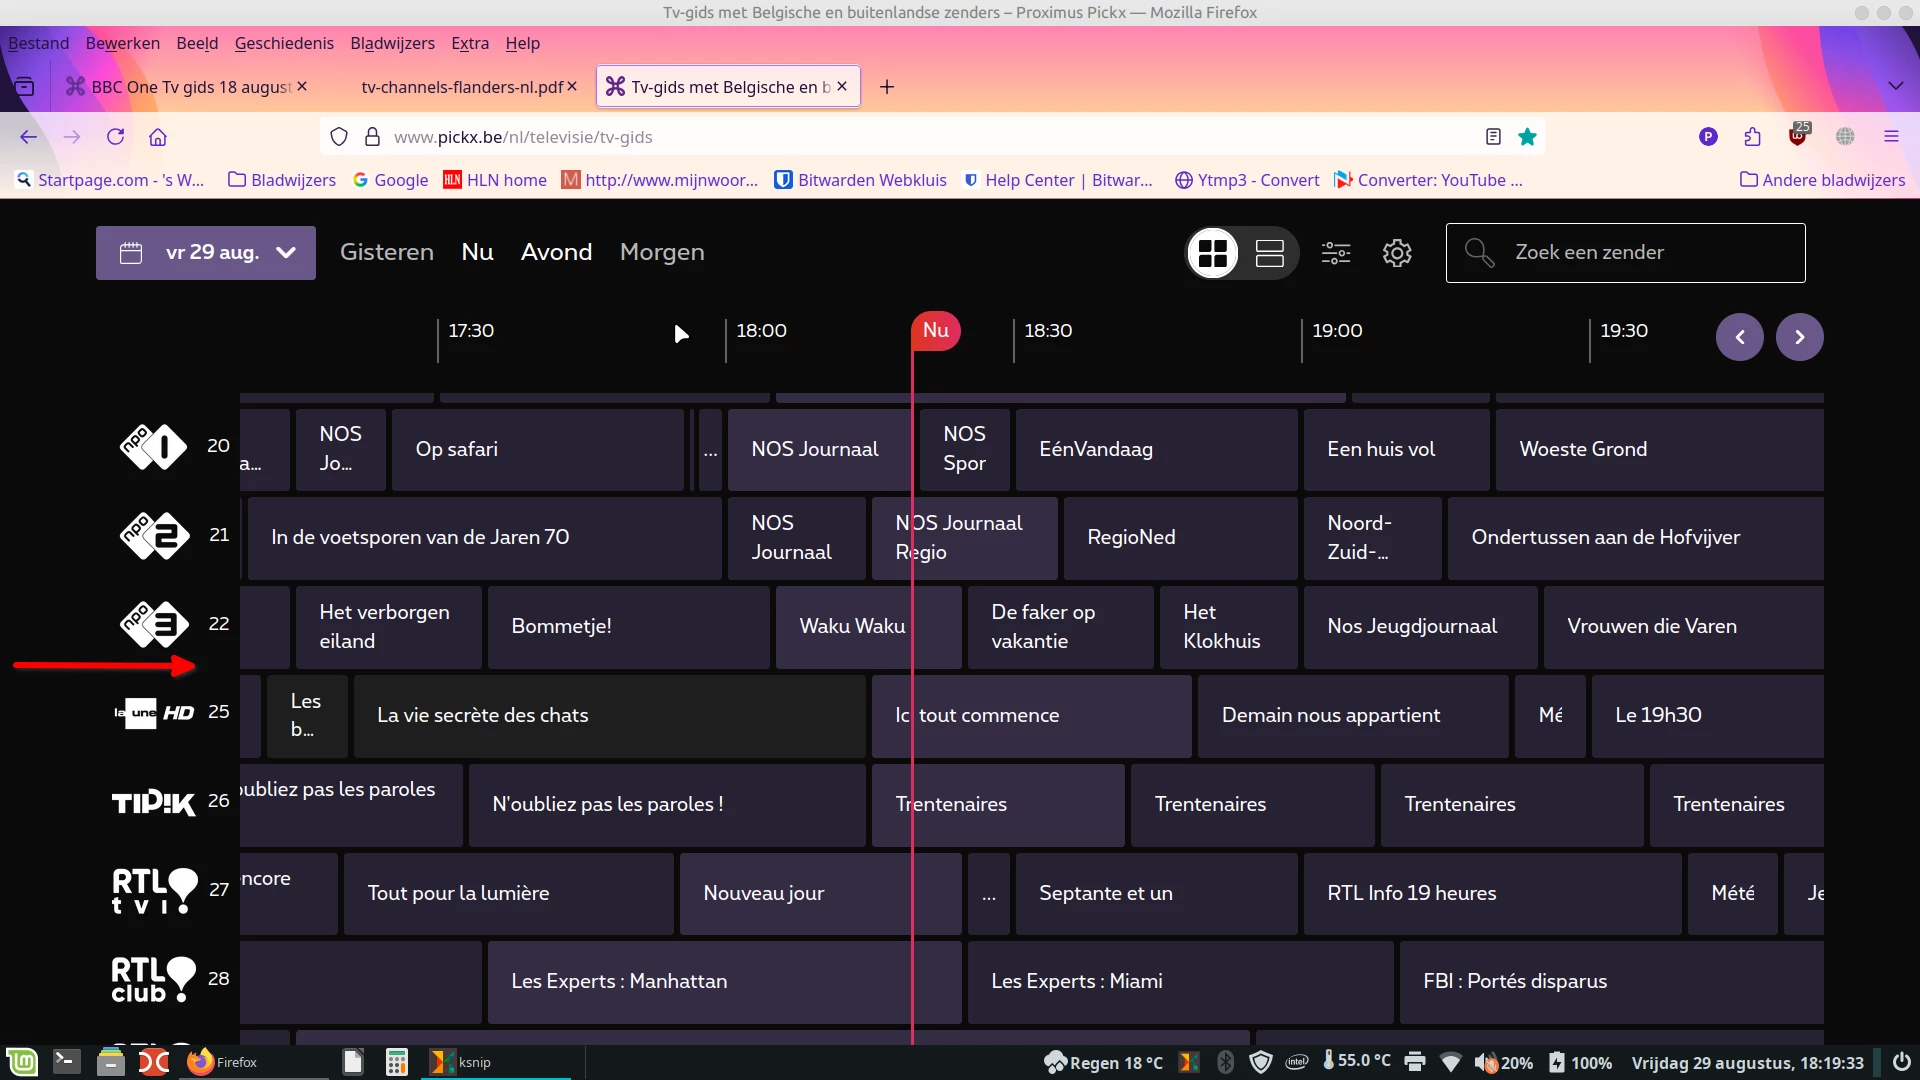1920x1080 pixels.
Task: Expand the vr 29 aug. date dropdown
Action: click(x=206, y=253)
